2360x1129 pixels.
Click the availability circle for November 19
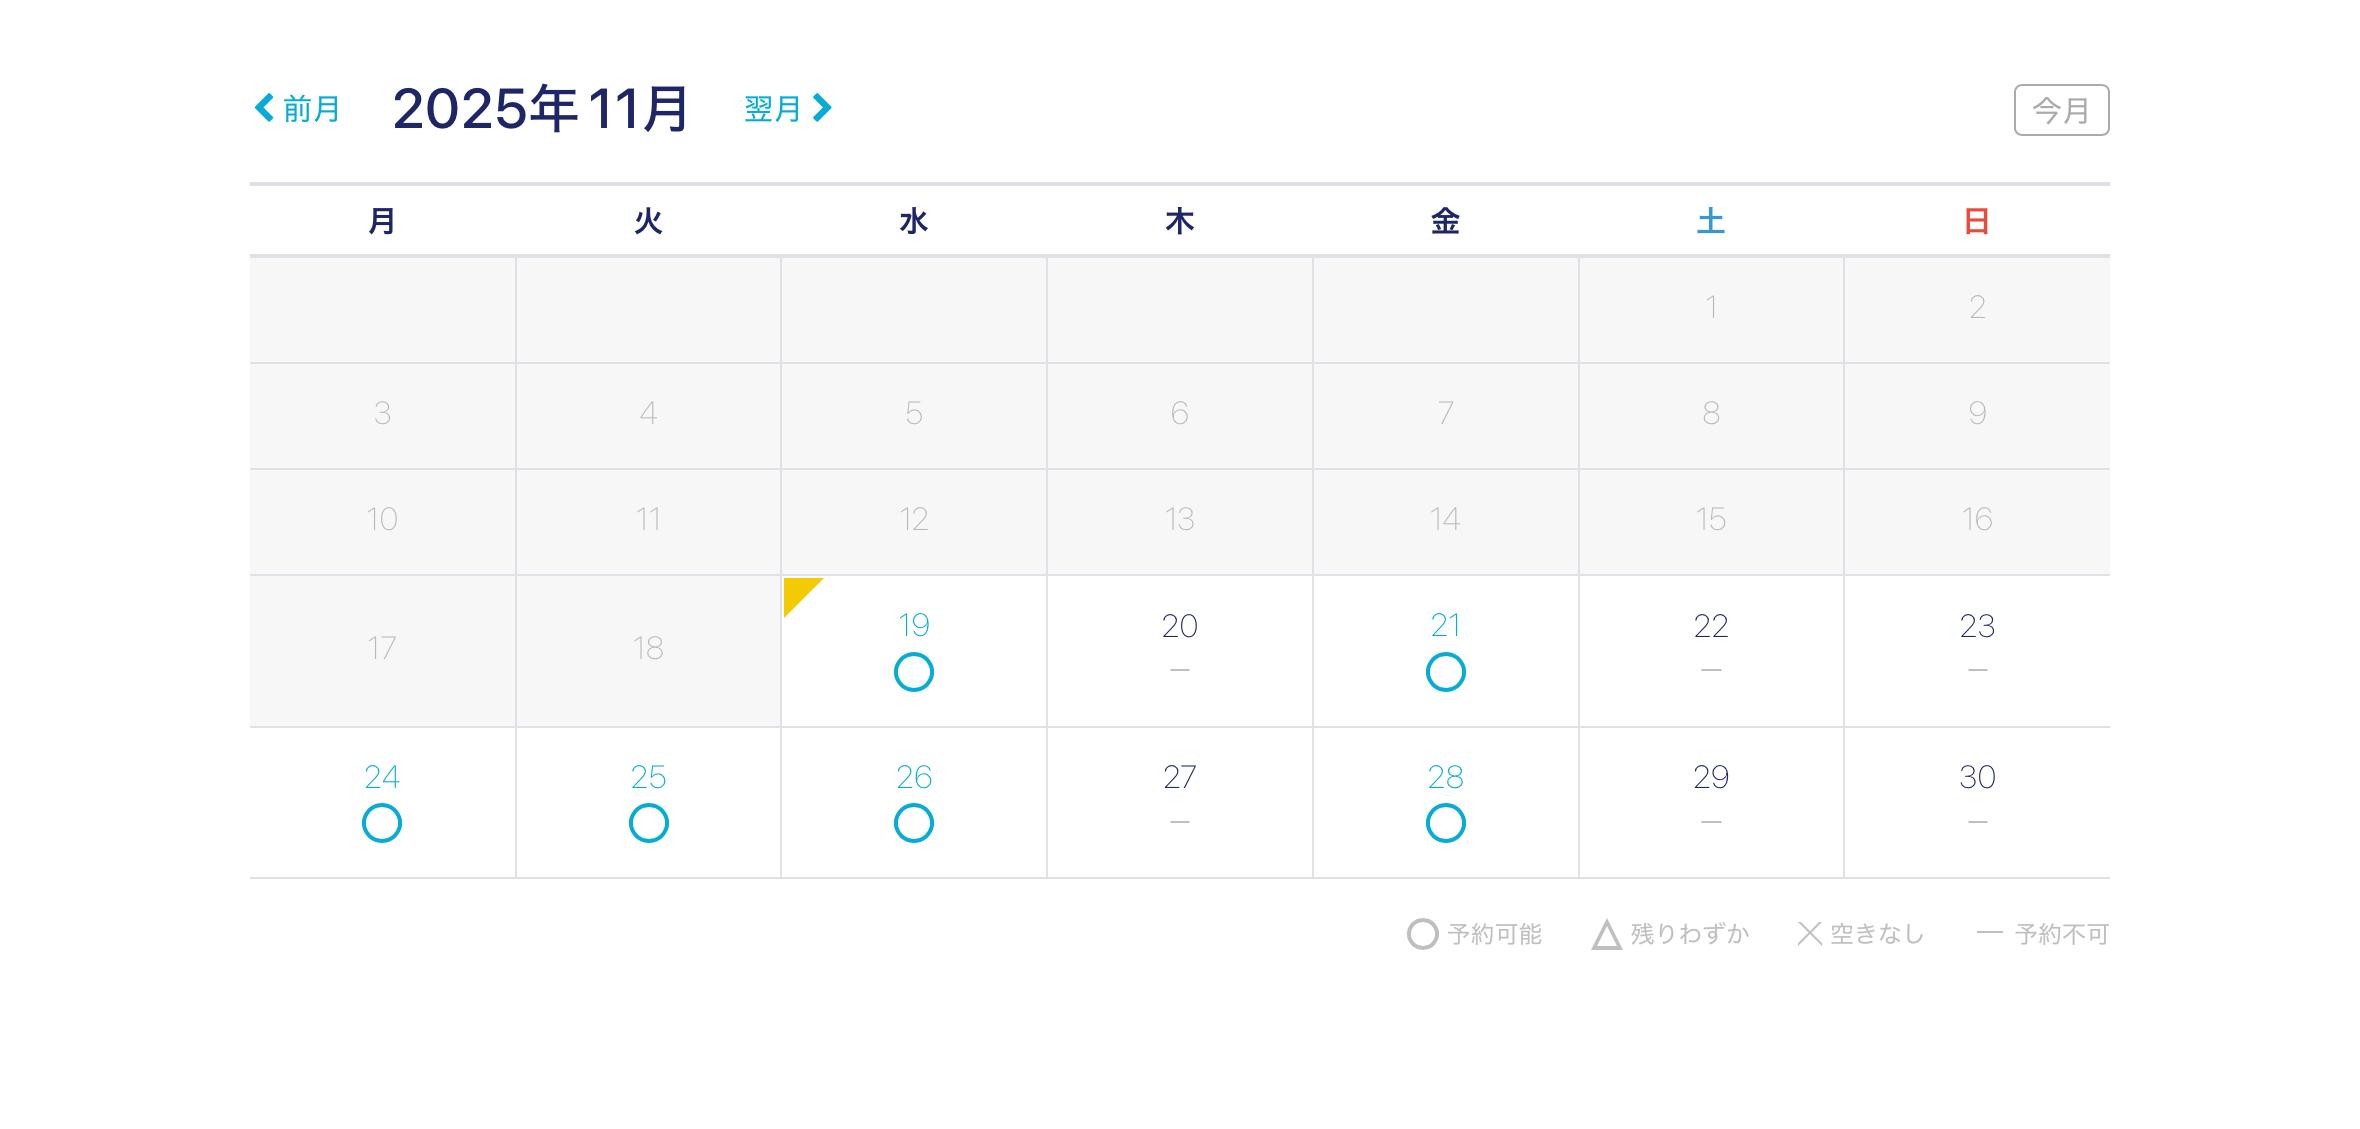pyautogui.click(x=913, y=672)
